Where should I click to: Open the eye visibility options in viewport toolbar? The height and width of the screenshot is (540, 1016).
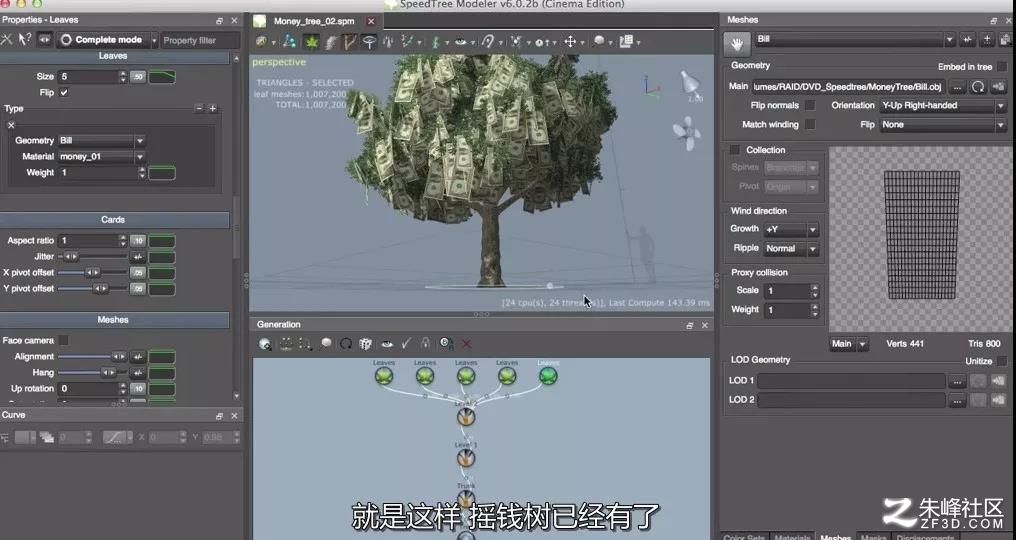[x=461, y=42]
